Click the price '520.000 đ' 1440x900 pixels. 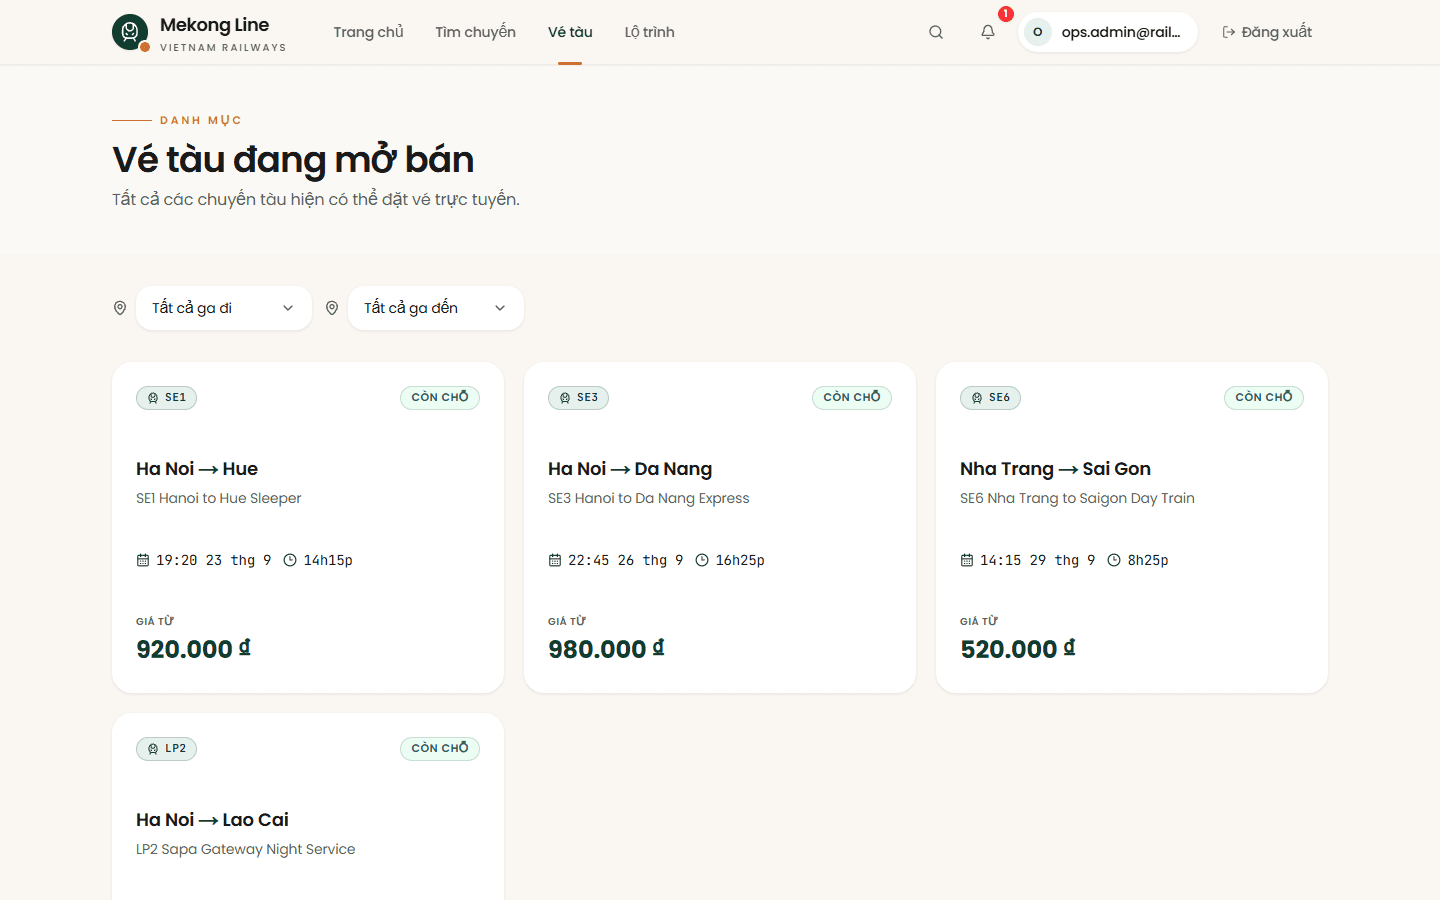1018,649
